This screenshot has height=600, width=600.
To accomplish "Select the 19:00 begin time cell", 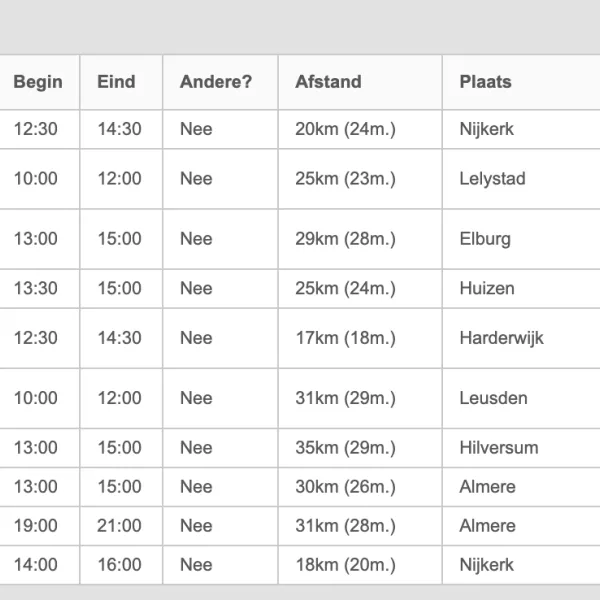I will pos(39,526).
